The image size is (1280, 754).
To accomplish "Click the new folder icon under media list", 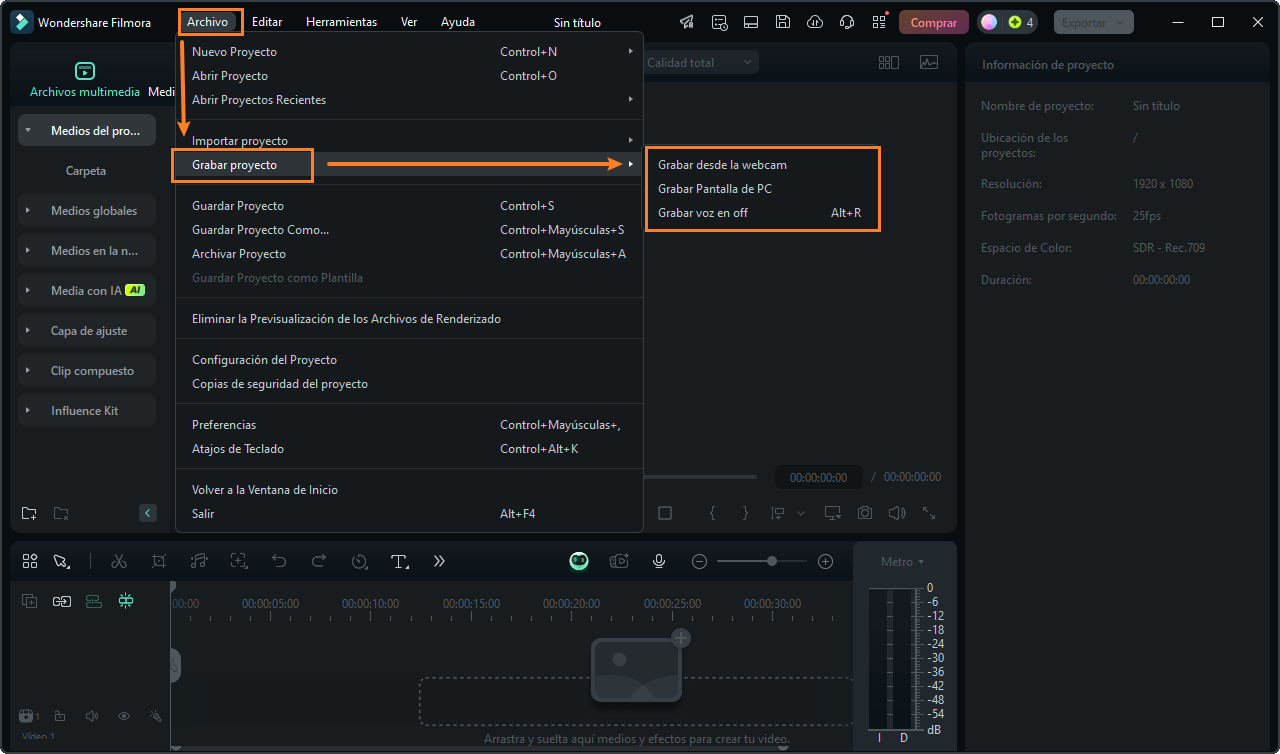I will [x=29, y=513].
